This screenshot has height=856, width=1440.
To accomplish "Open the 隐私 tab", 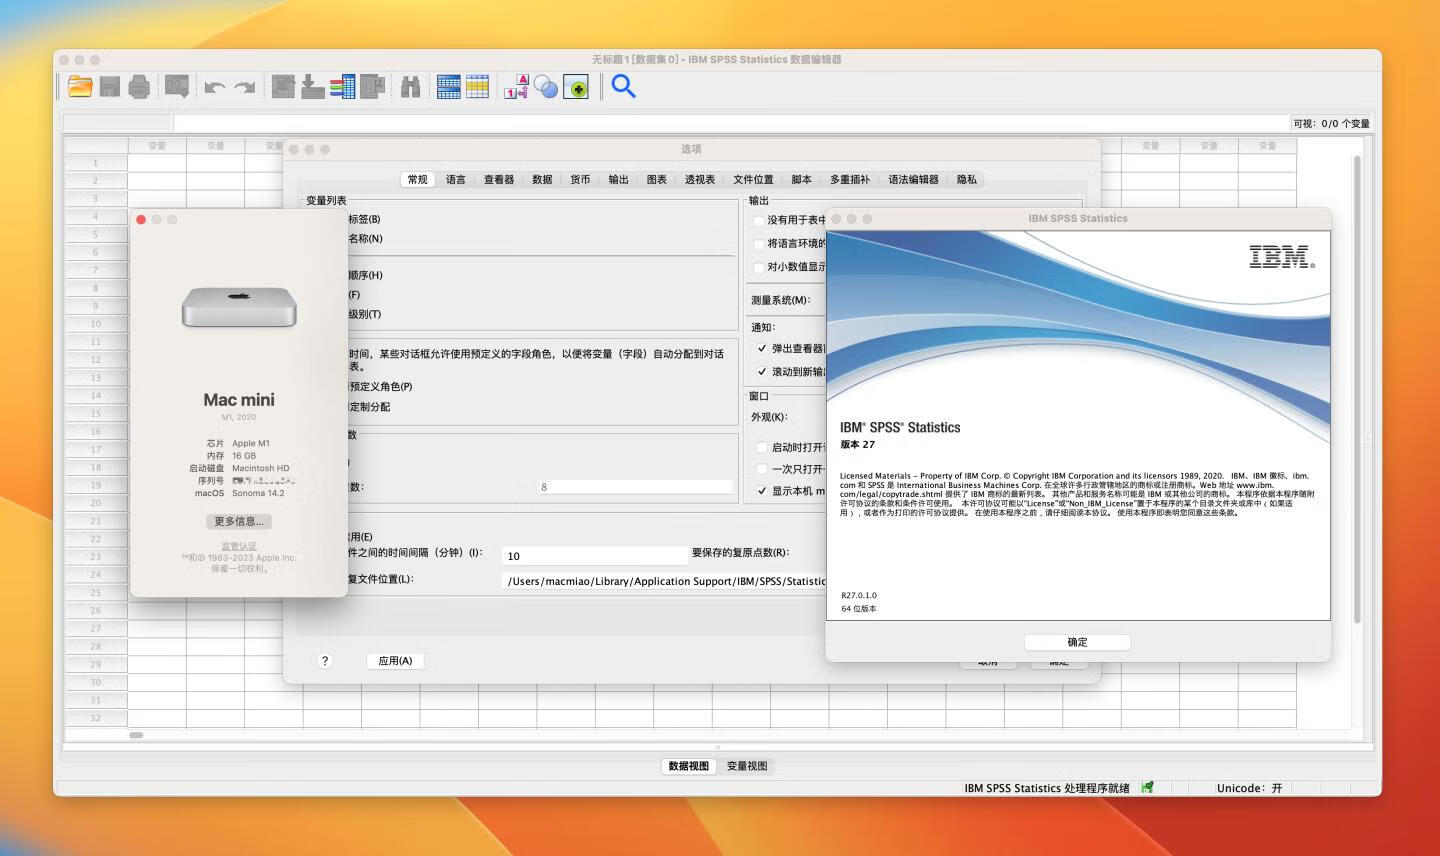I will (x=967, y=179).
